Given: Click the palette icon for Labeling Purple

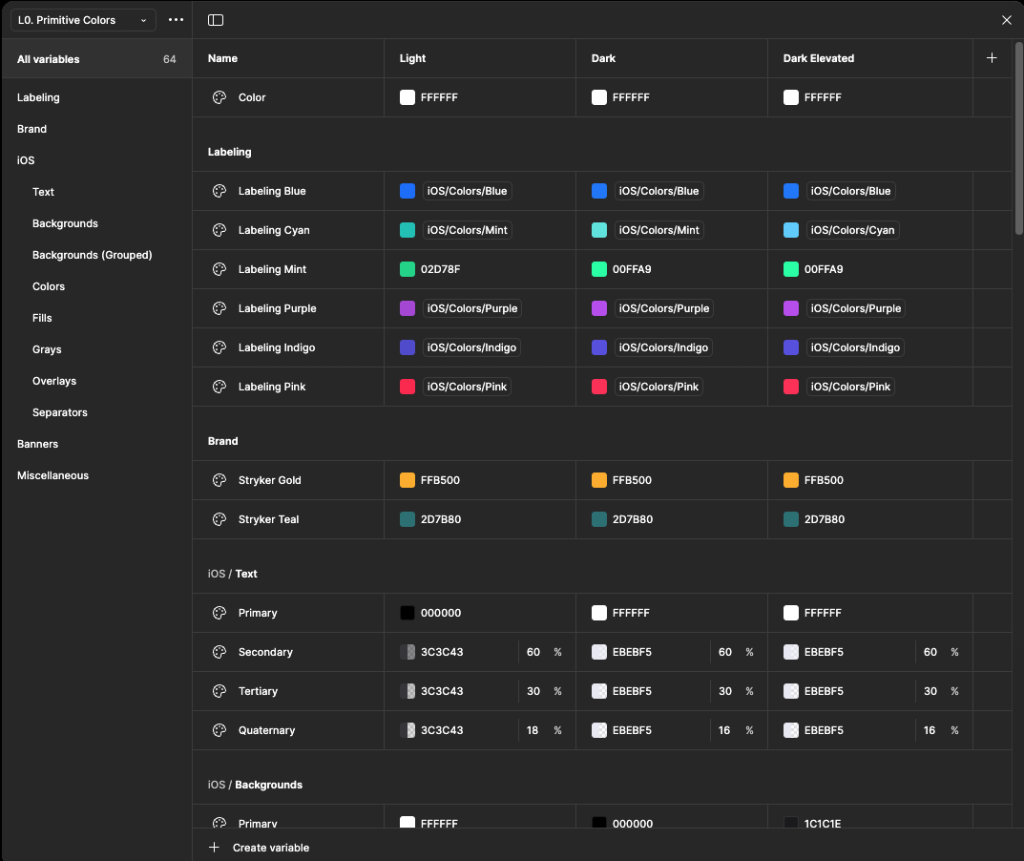Looking at the screenshot, I should point(219,308).
